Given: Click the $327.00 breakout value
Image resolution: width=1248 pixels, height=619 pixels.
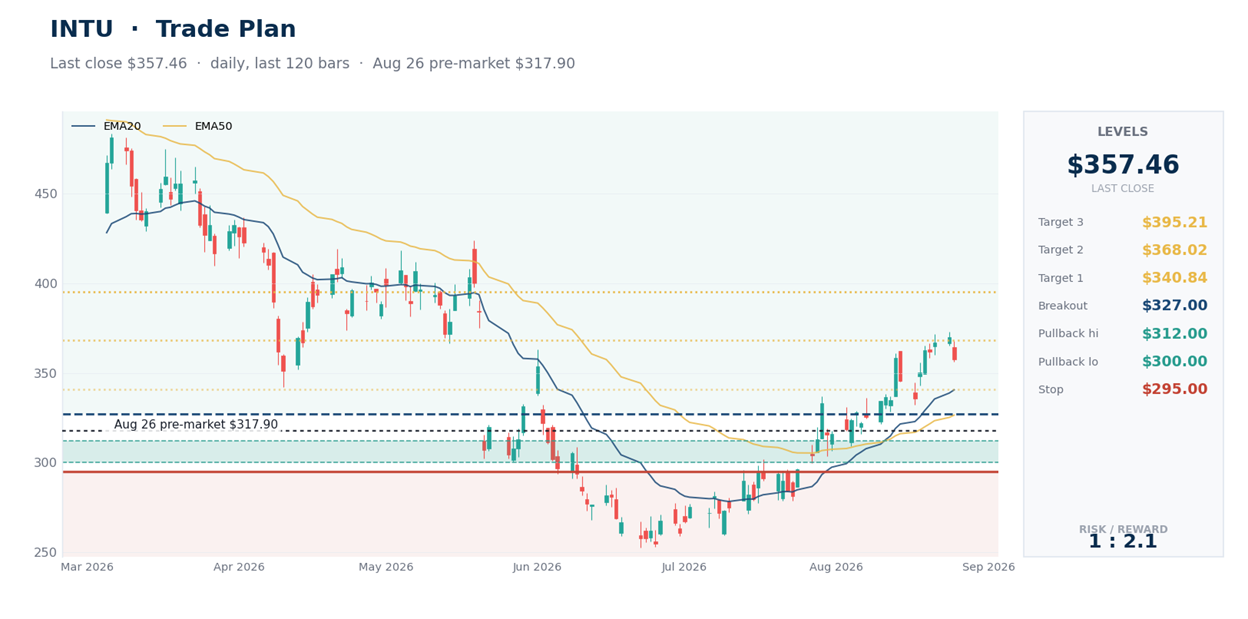Looking at the screenshot, I should click(x=1174, y=306).
